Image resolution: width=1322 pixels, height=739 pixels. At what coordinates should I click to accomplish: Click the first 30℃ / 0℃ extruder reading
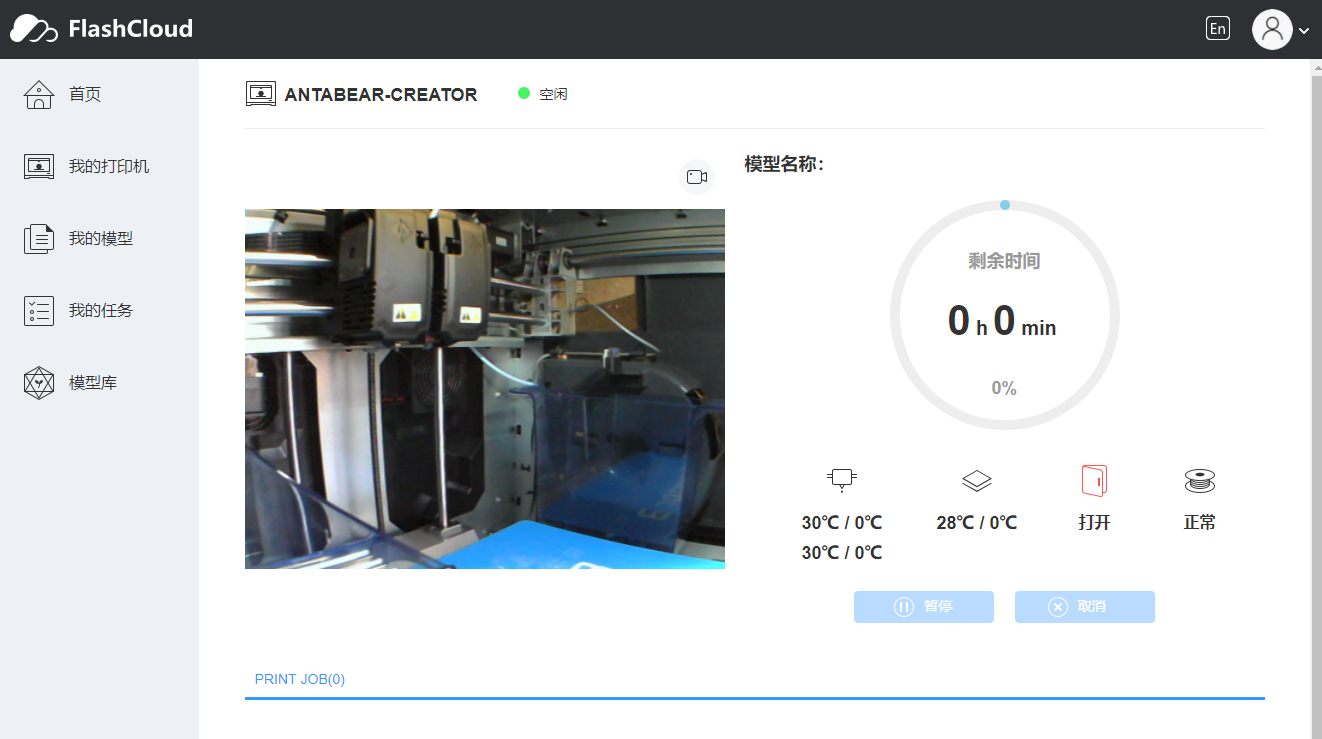[842, 523]
